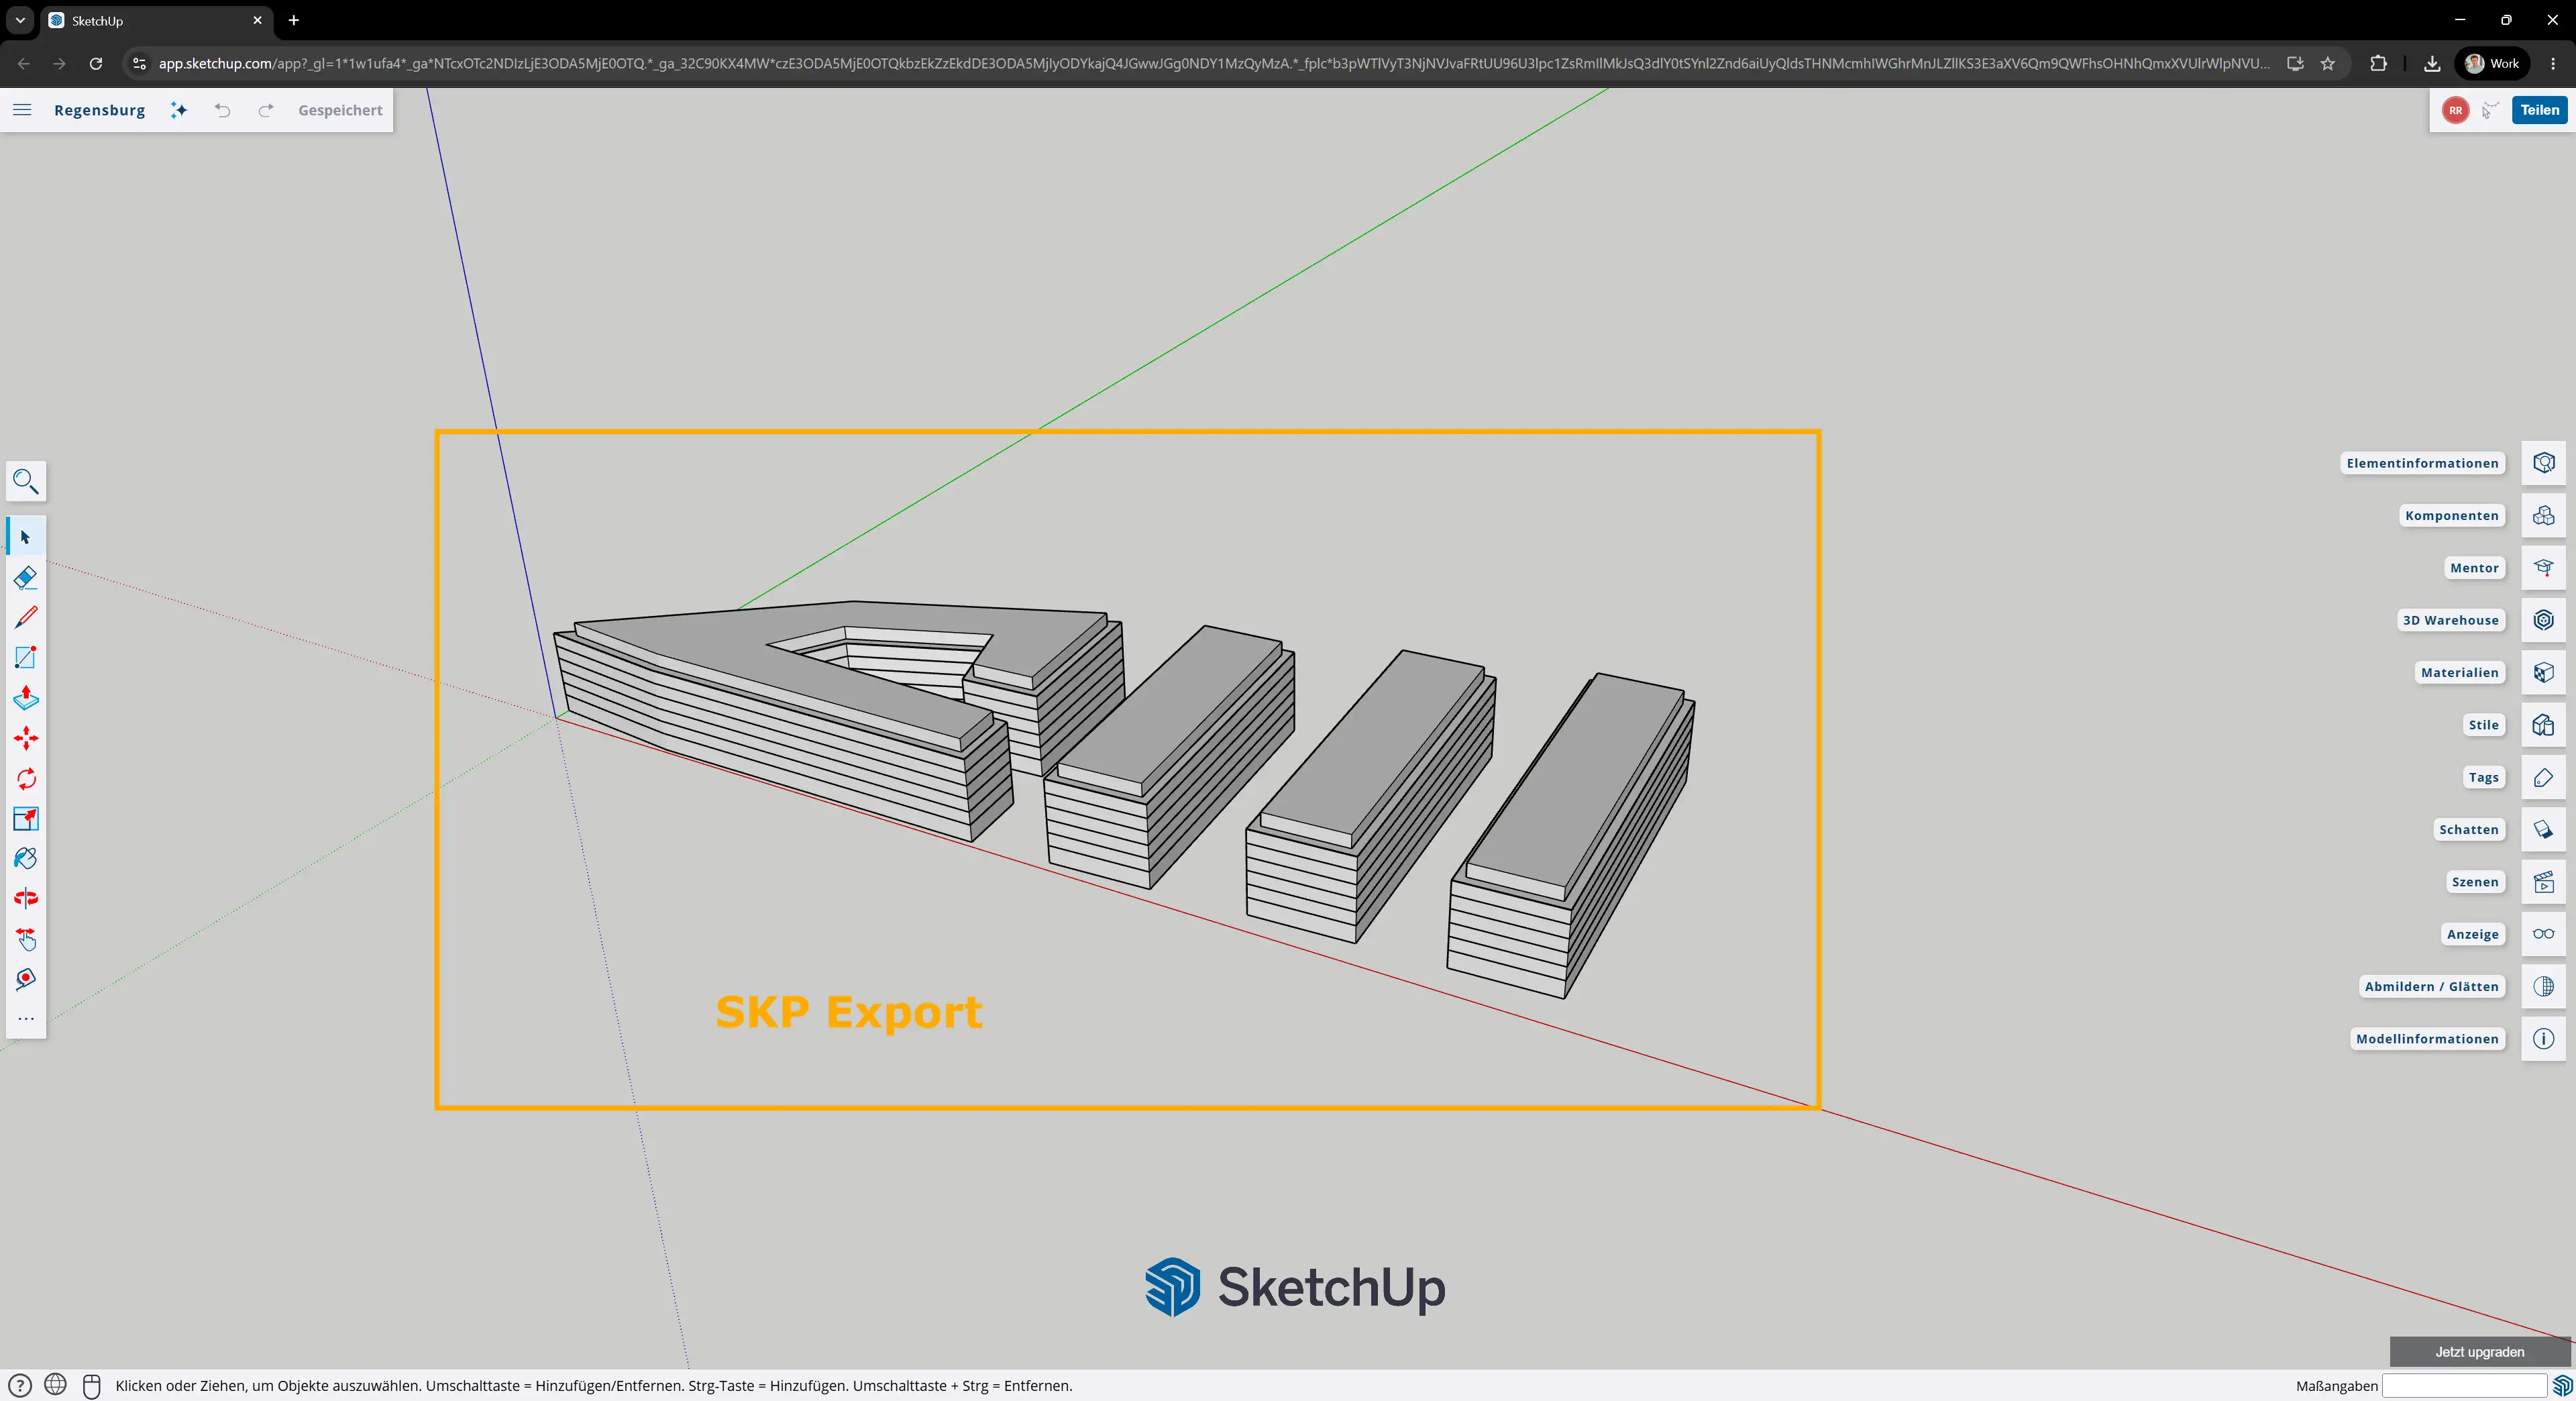This screenshot has height=1401, width=2576.
Task: Open the Stile panel icon
Action: point(2544,725)
